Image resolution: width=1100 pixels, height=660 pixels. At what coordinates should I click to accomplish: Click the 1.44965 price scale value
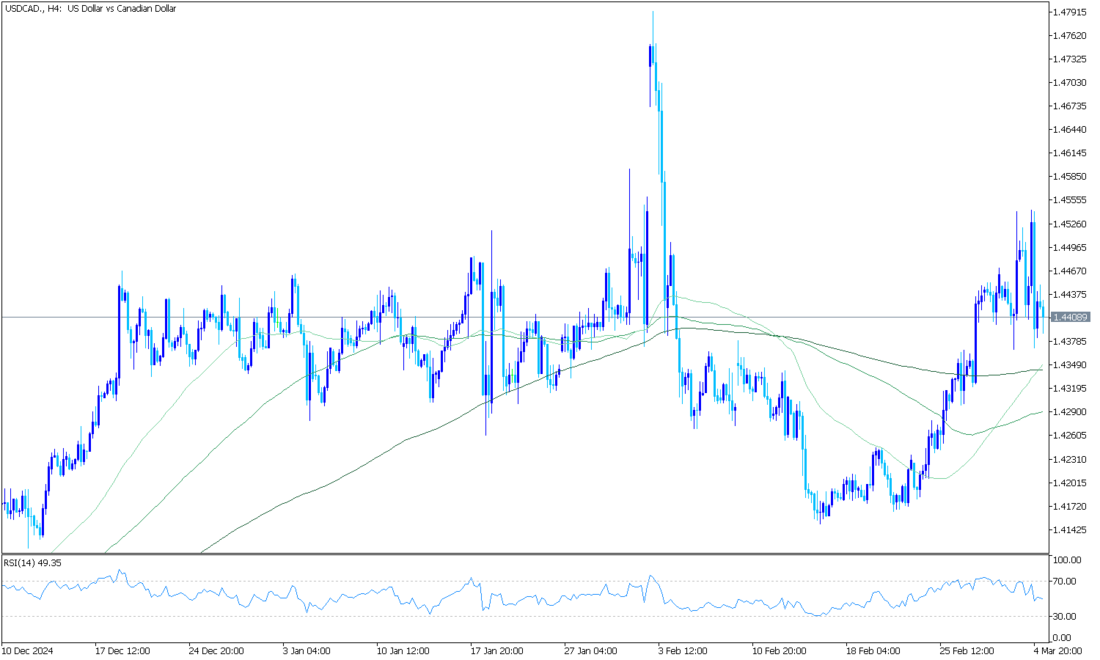click(x=1069, y=248)
